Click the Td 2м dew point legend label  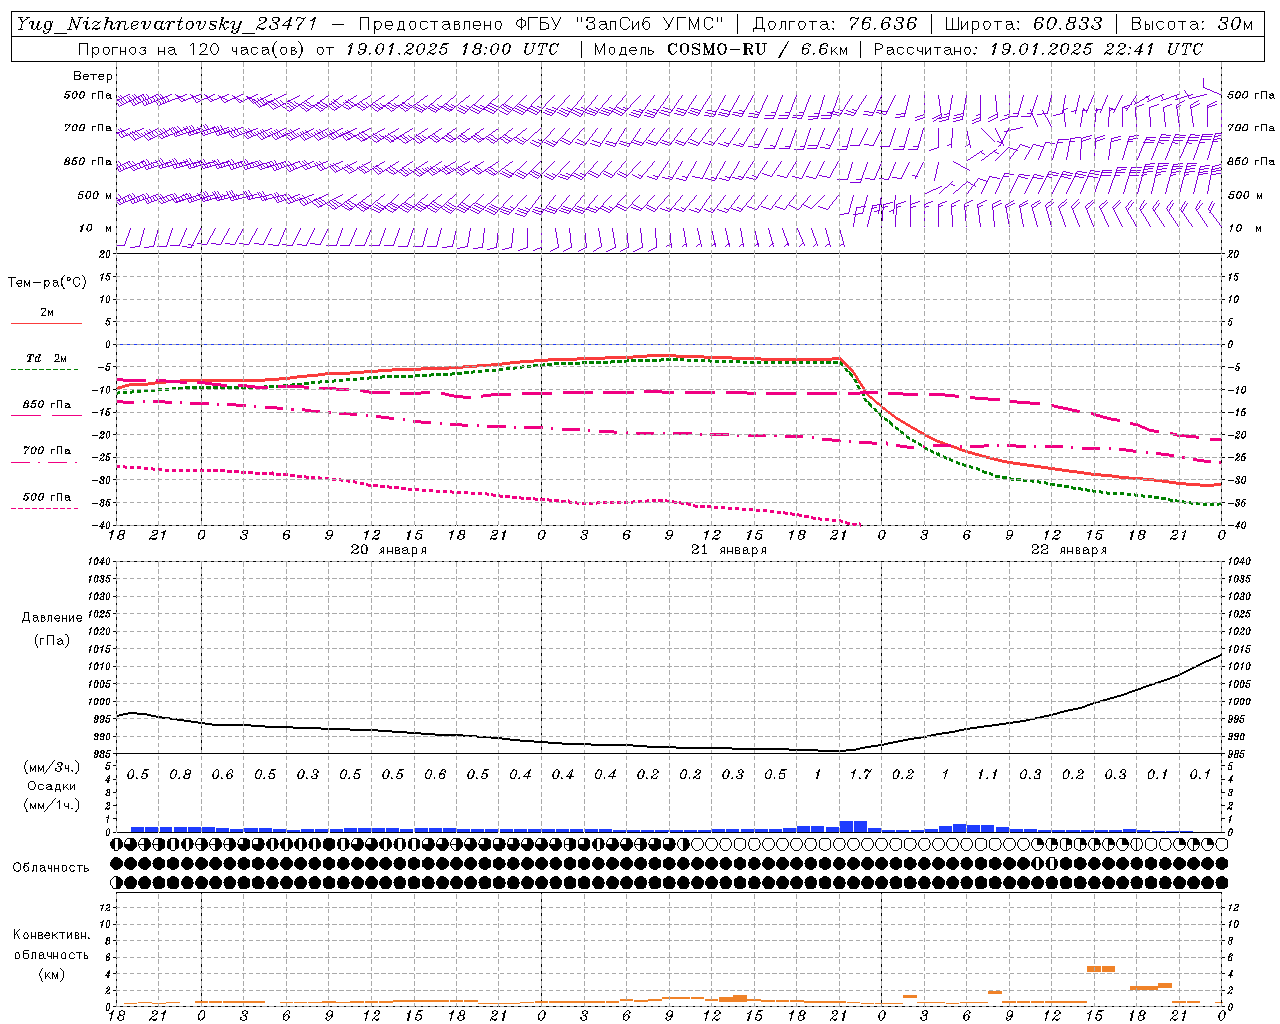47,358
